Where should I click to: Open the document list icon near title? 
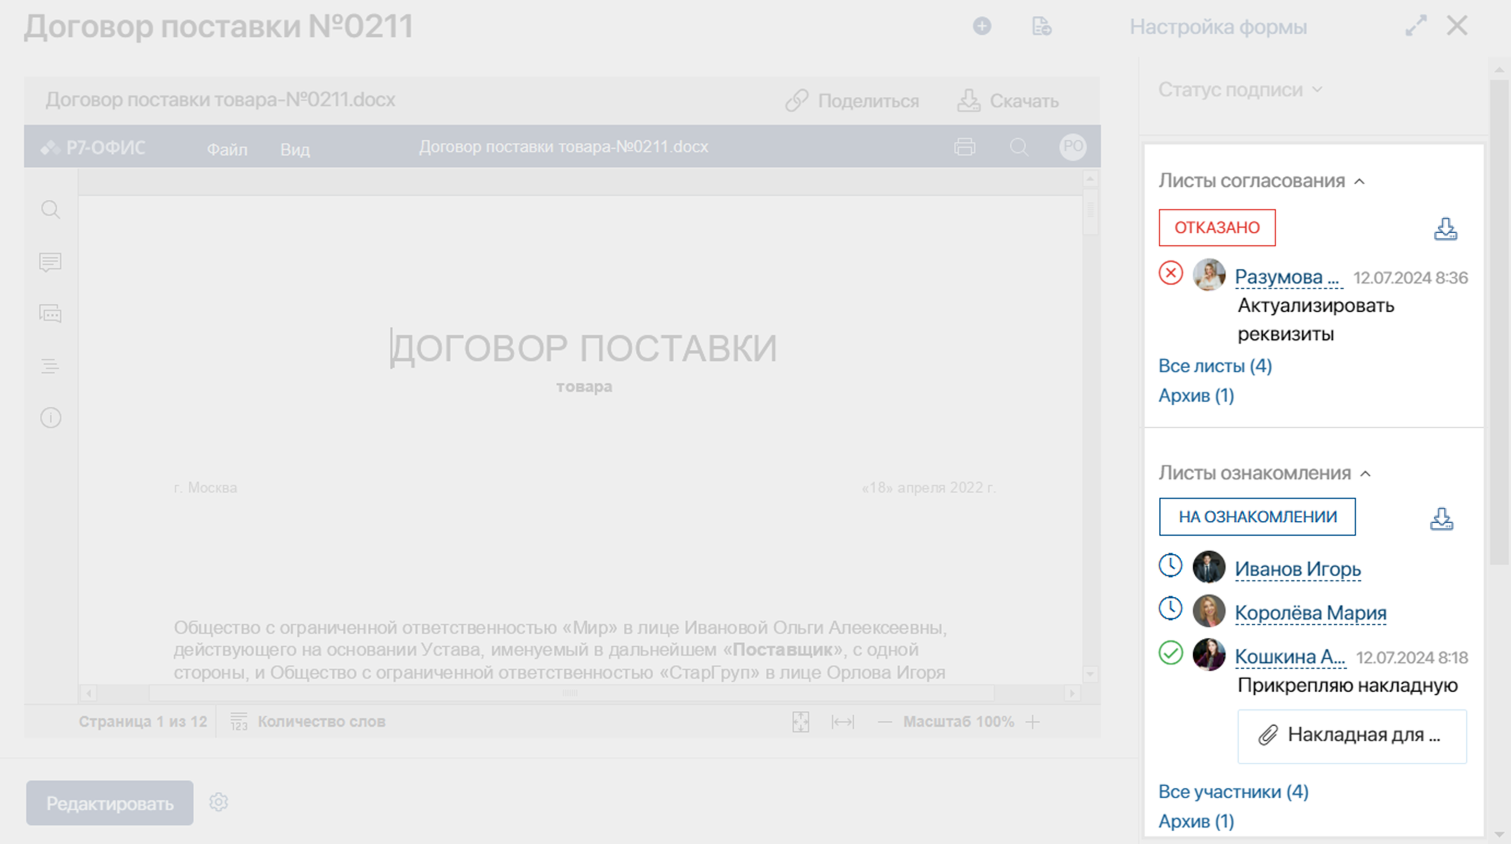1041,27
